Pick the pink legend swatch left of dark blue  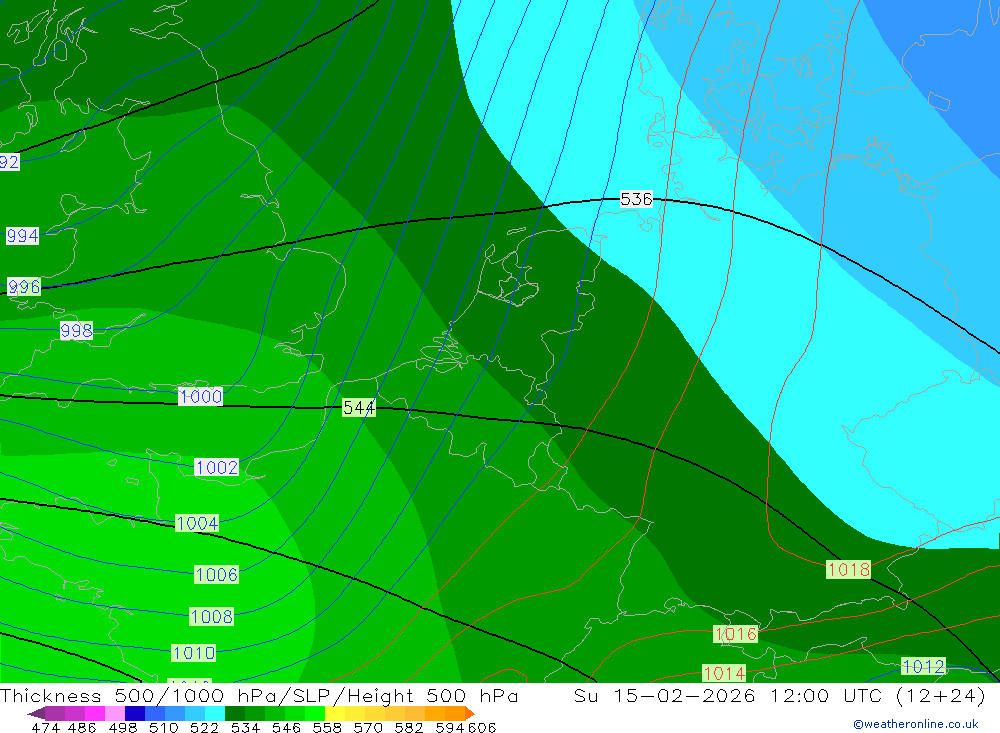(115, 713)
